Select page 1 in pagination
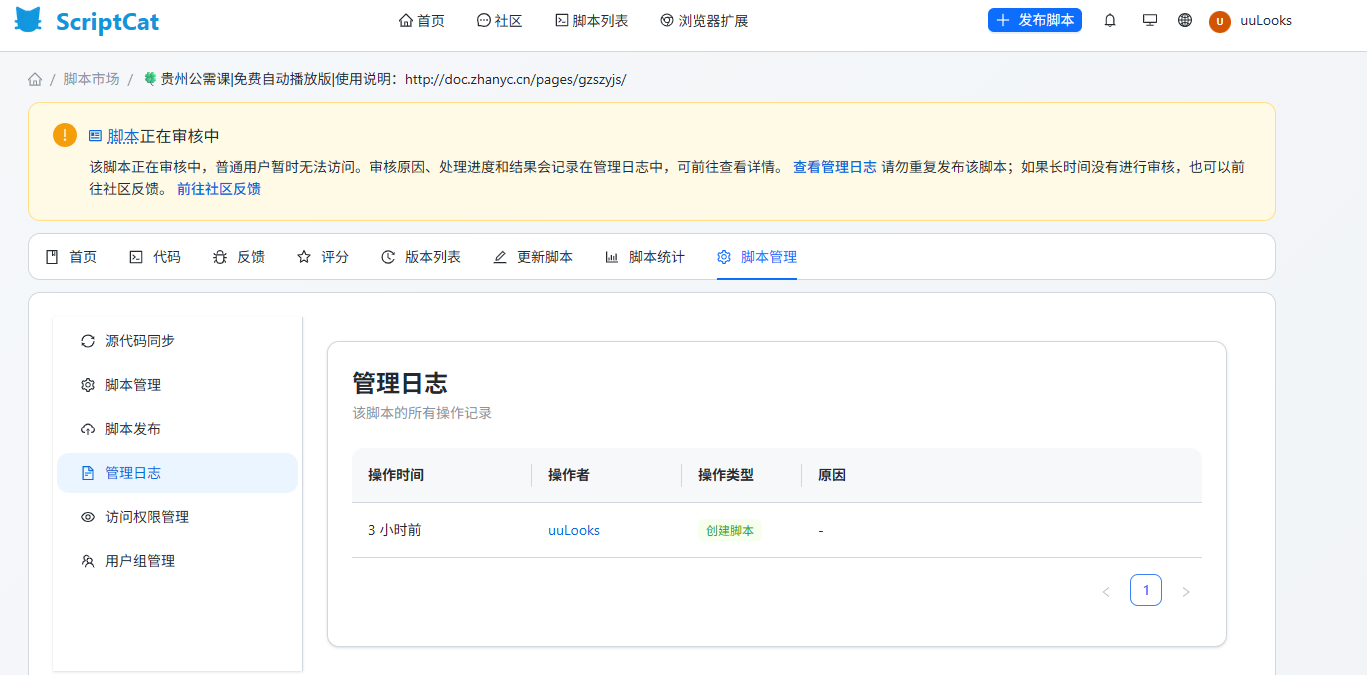 pyautogui.click(x=1146, y=590)
